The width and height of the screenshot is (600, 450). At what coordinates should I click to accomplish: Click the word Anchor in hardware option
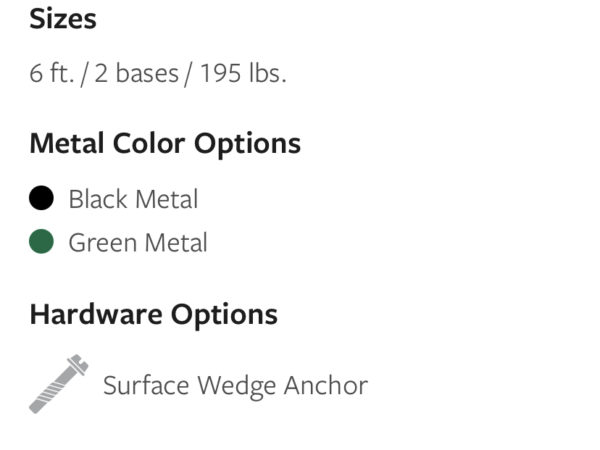(326, 385)
